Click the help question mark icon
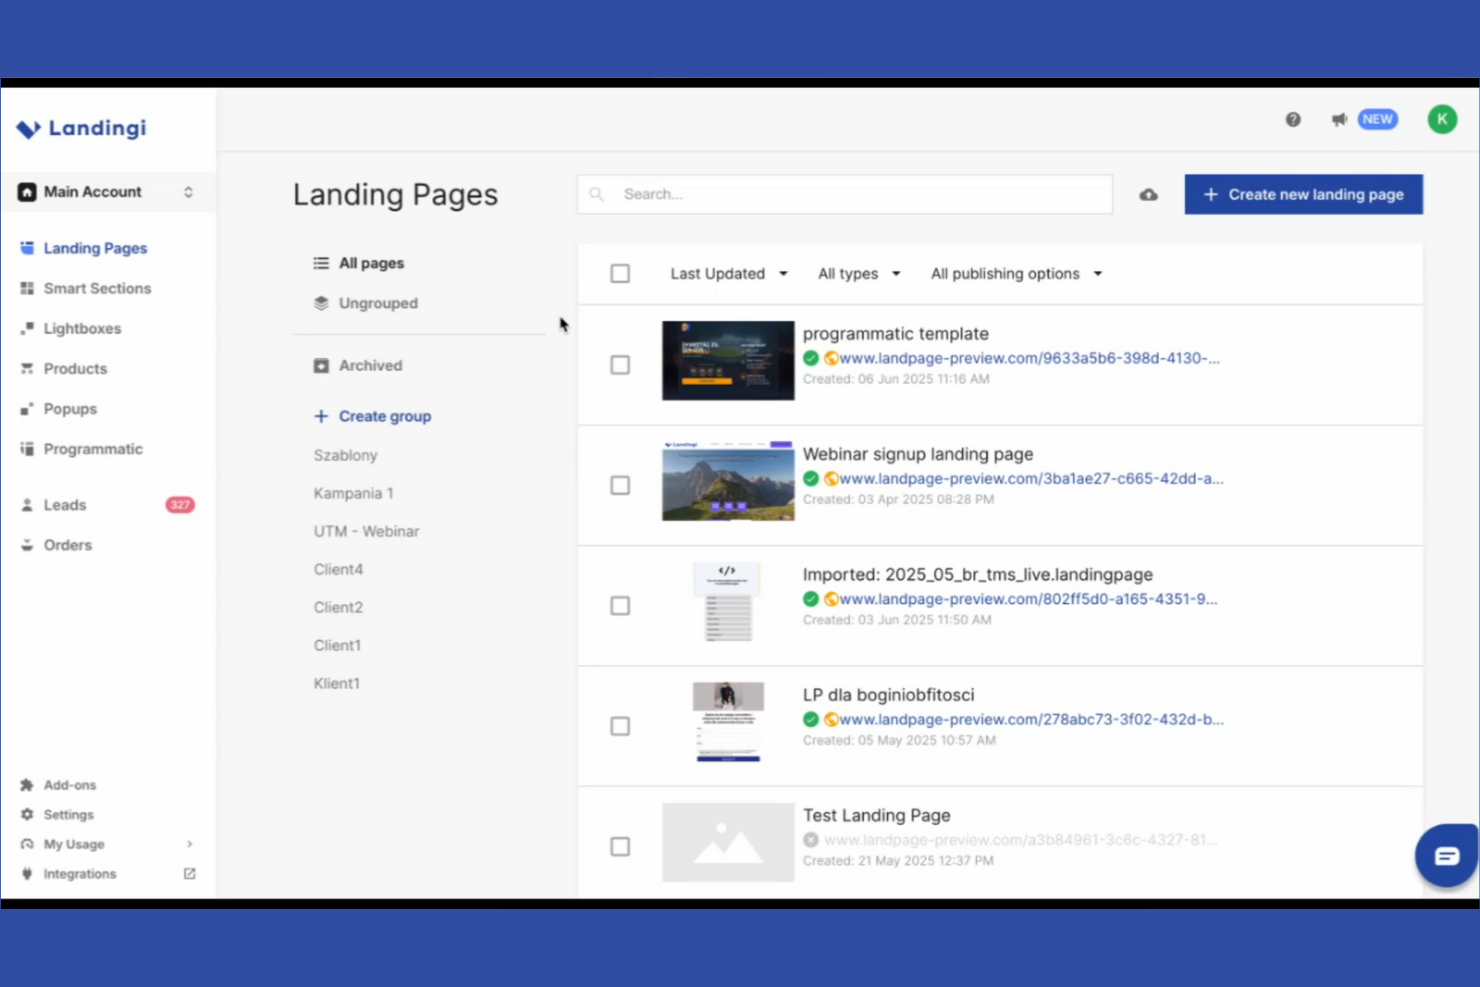1480x987 pixels. pos(1293,119)
